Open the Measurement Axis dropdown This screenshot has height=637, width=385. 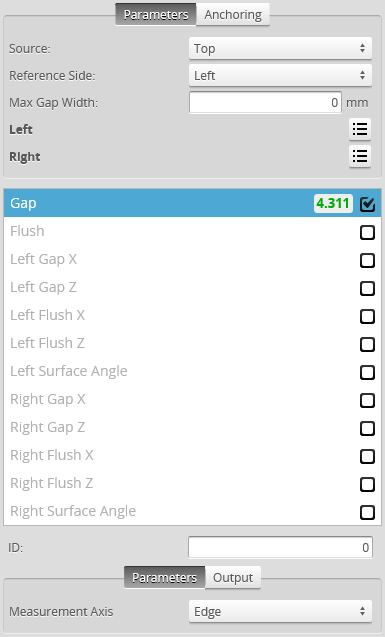280,611
